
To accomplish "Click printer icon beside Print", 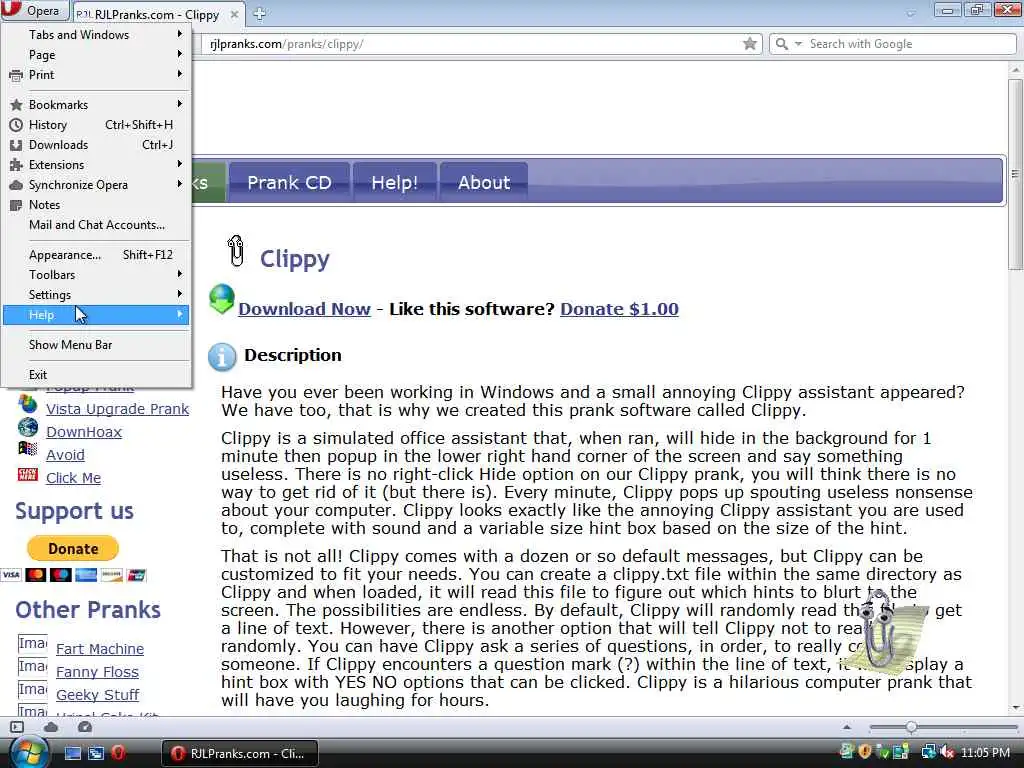I will [x=16, y=76].
